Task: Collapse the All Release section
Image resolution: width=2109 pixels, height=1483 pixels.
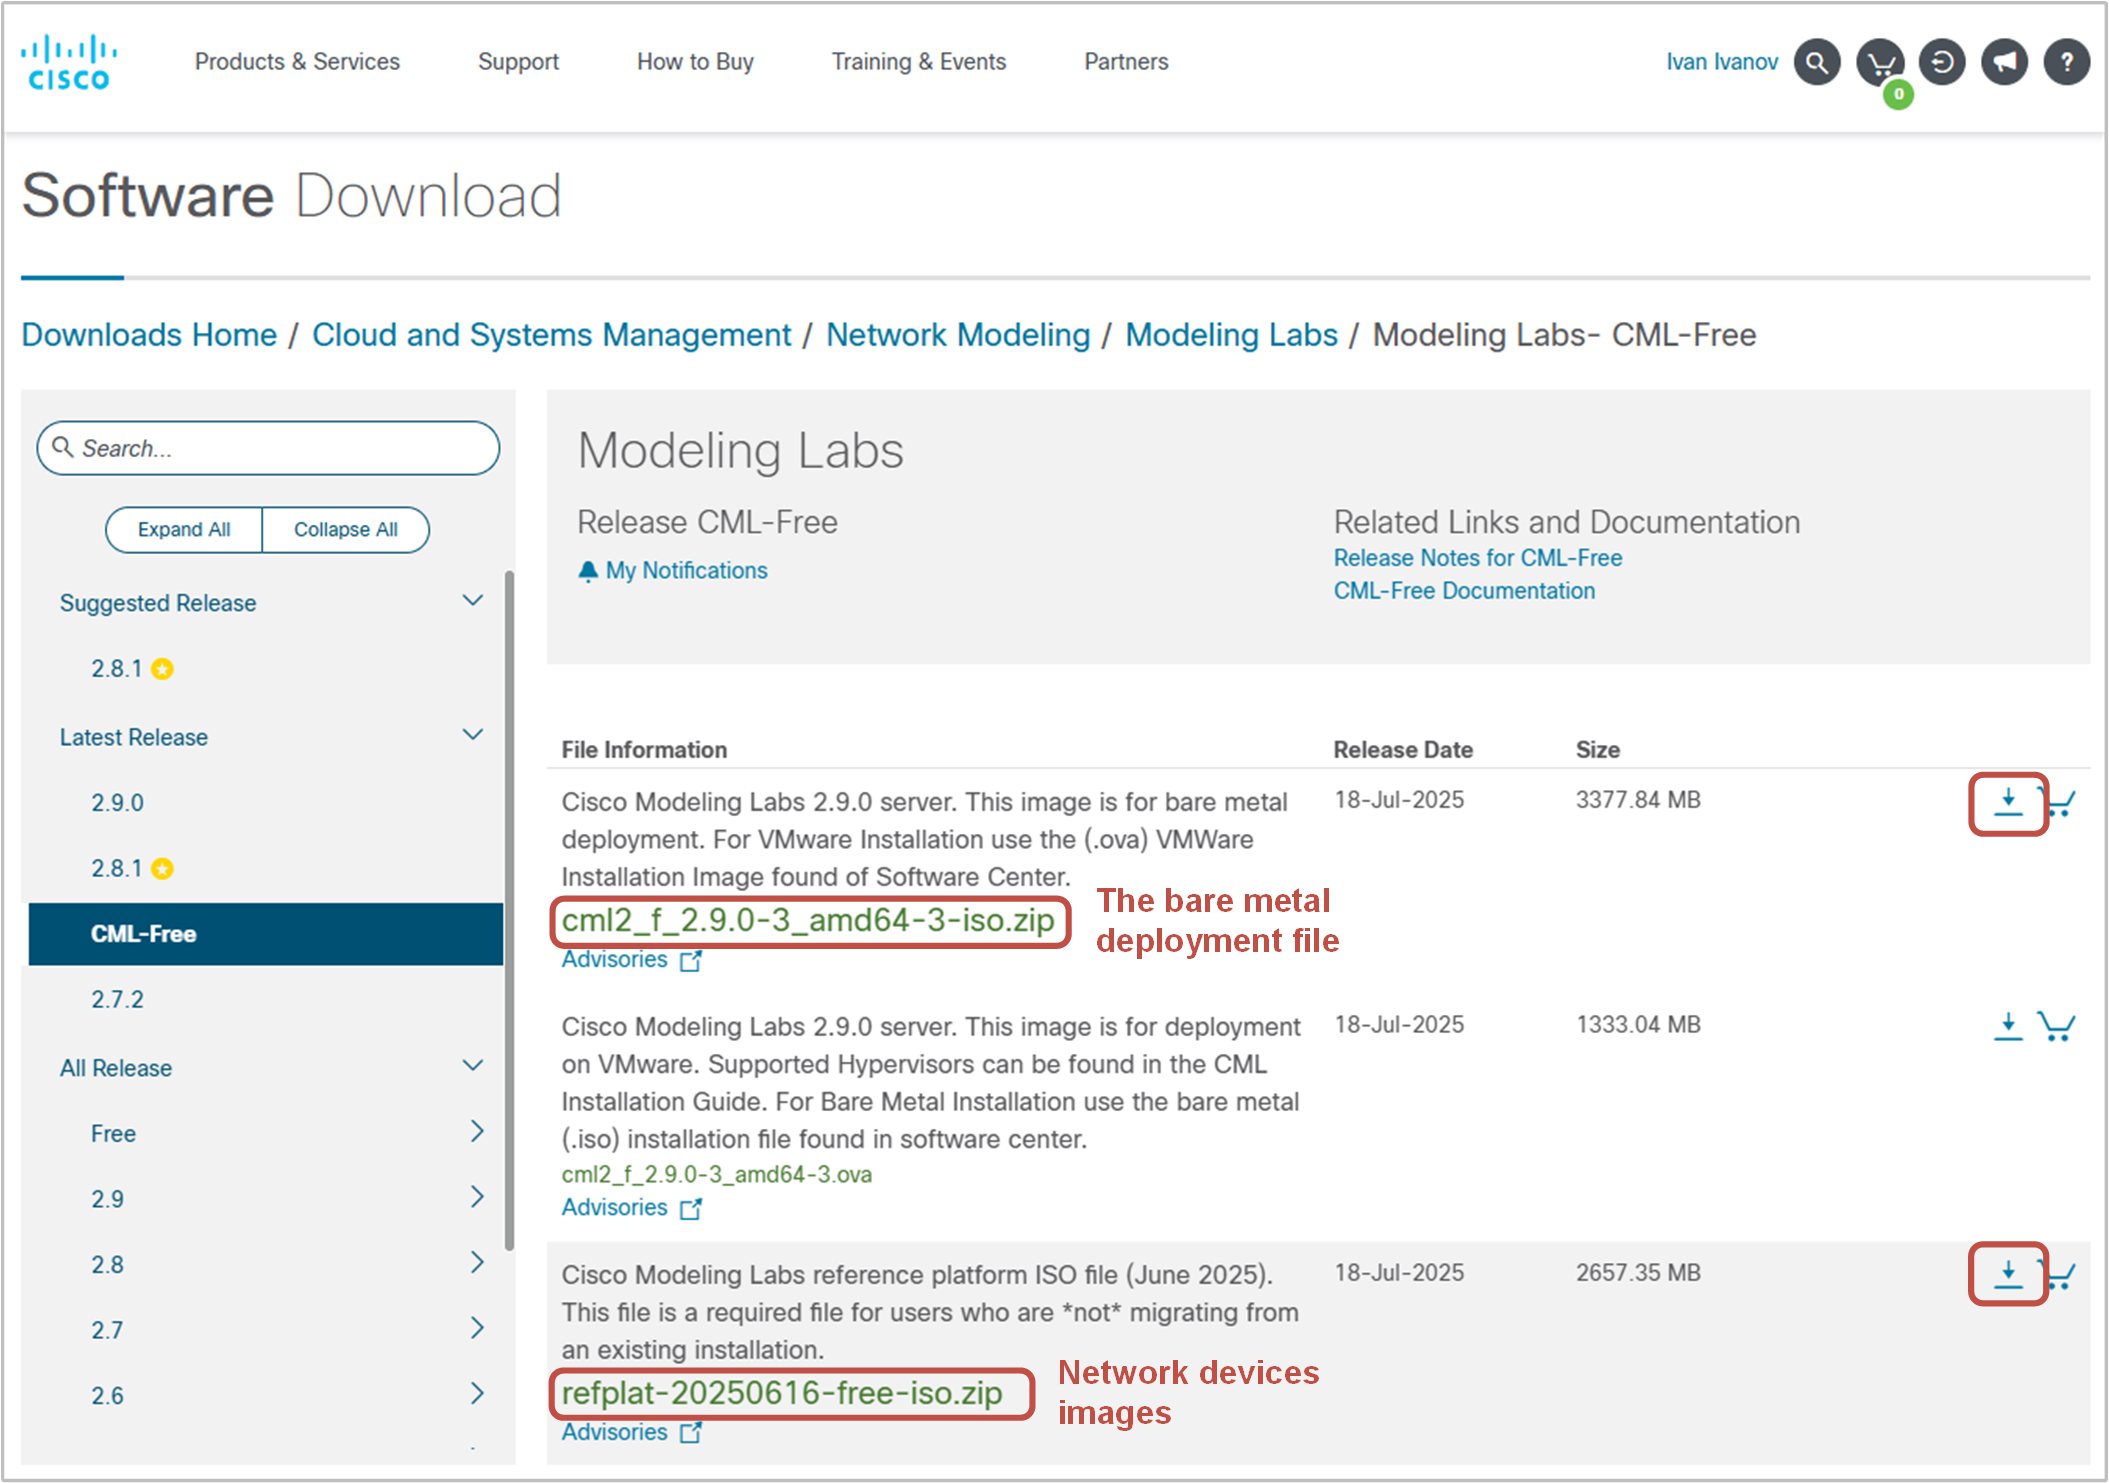Action: (x=473, y=1065)
